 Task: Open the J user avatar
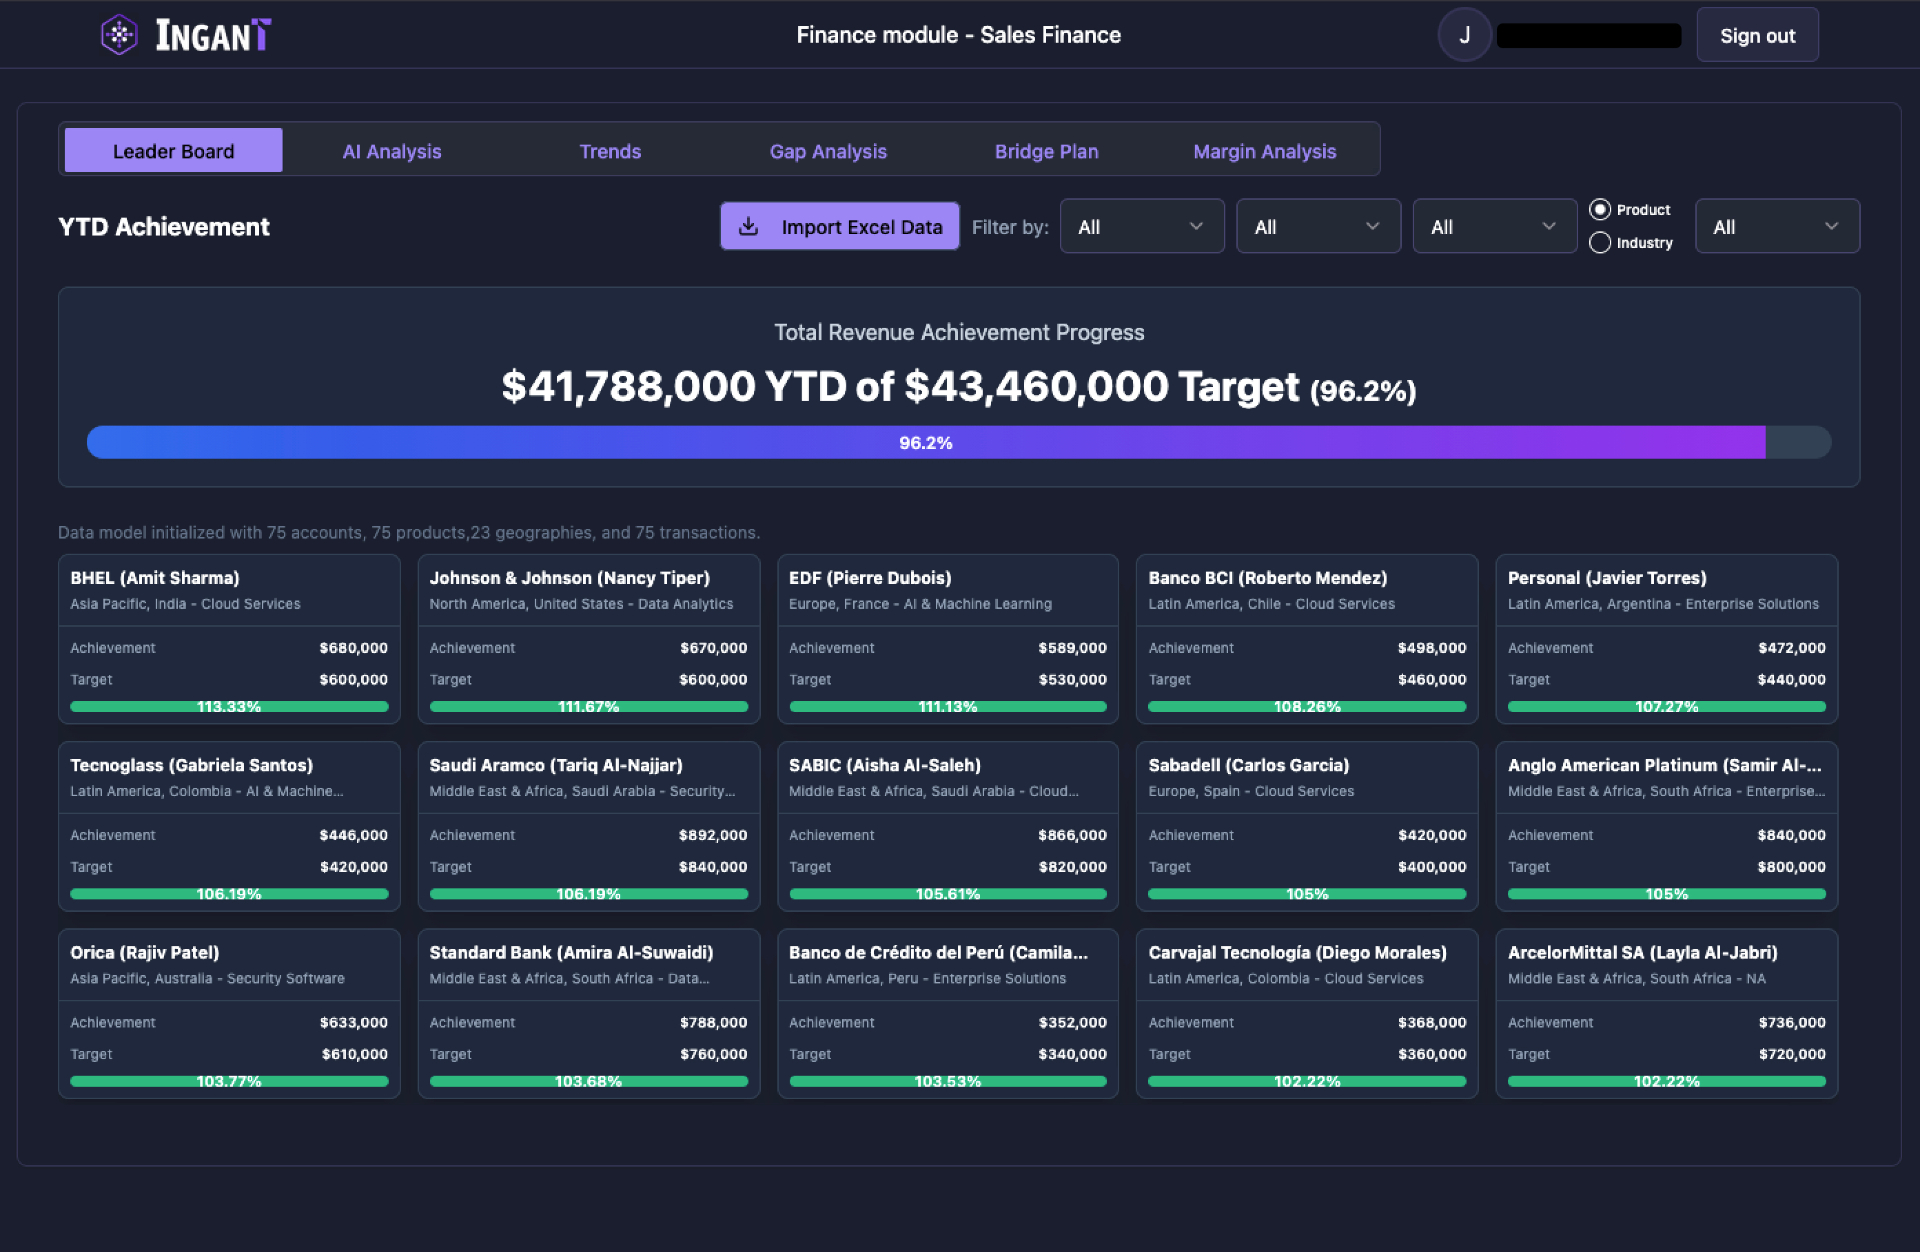coord(1464,35)
